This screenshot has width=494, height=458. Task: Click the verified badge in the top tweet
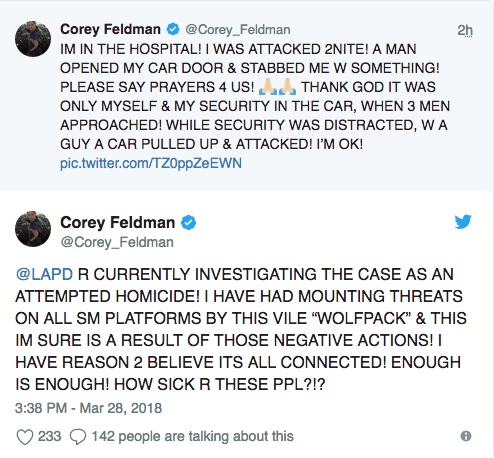tap(173, 29)
